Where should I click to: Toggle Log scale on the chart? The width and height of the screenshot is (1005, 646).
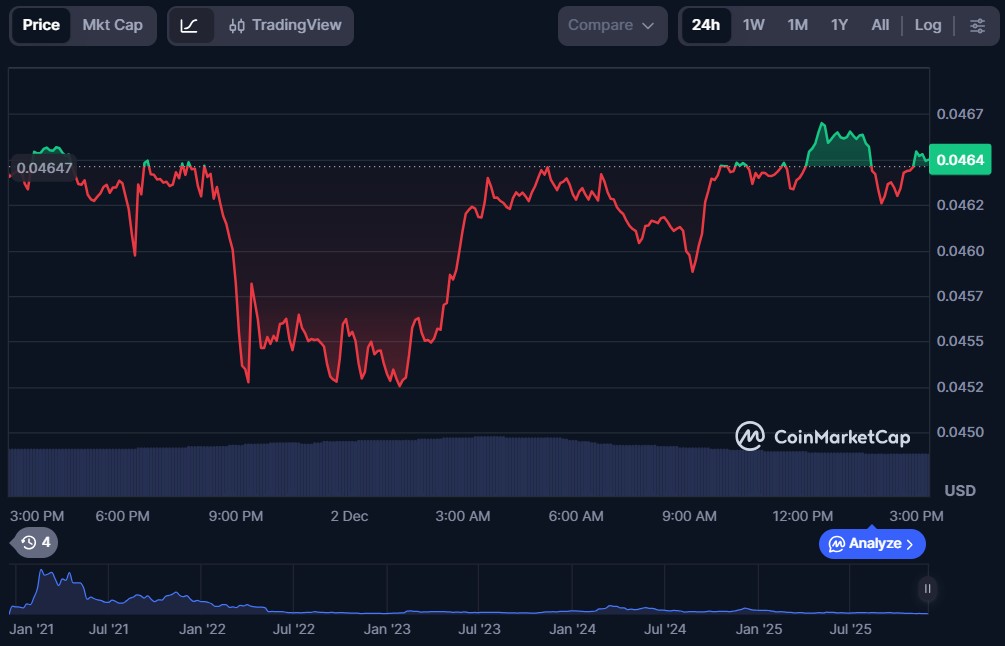928,25
